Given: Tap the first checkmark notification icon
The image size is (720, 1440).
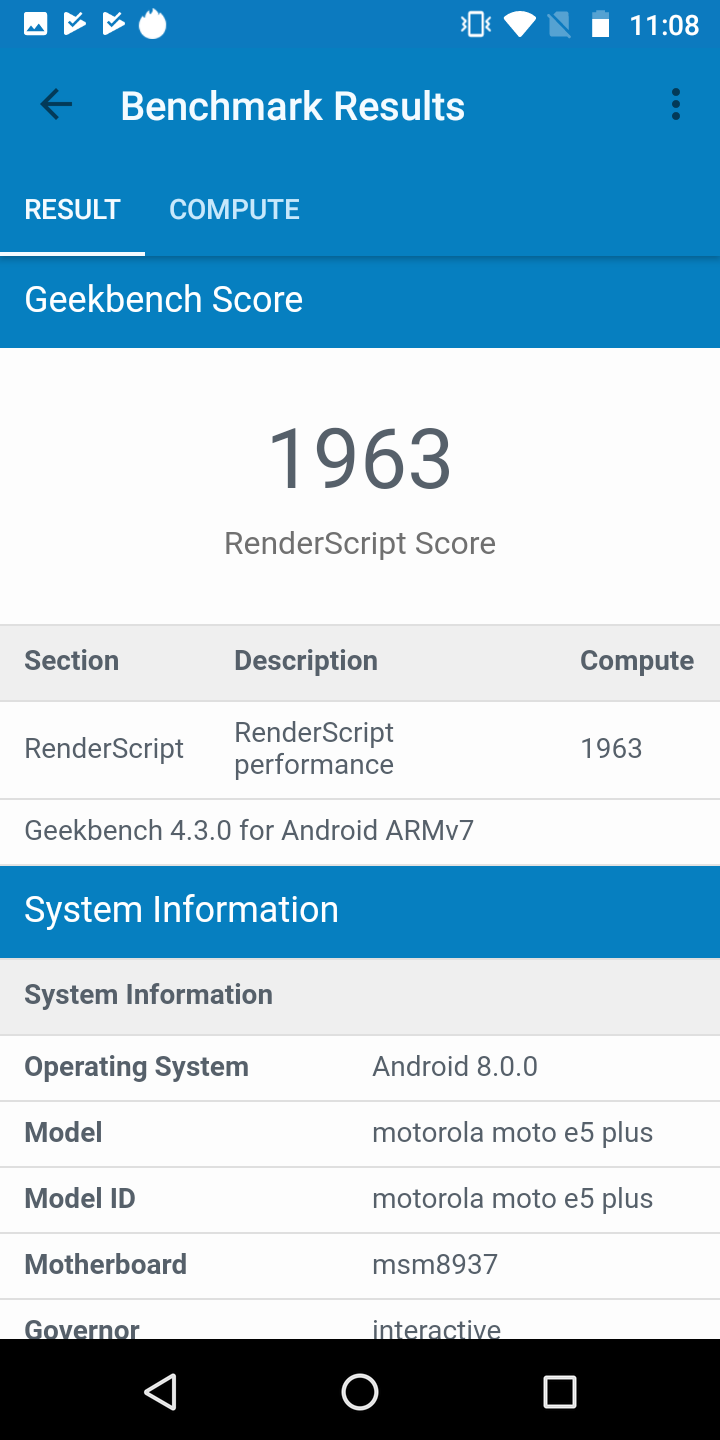Looking at the screenshot, I should pyautogui.click(x=75, y=24).
